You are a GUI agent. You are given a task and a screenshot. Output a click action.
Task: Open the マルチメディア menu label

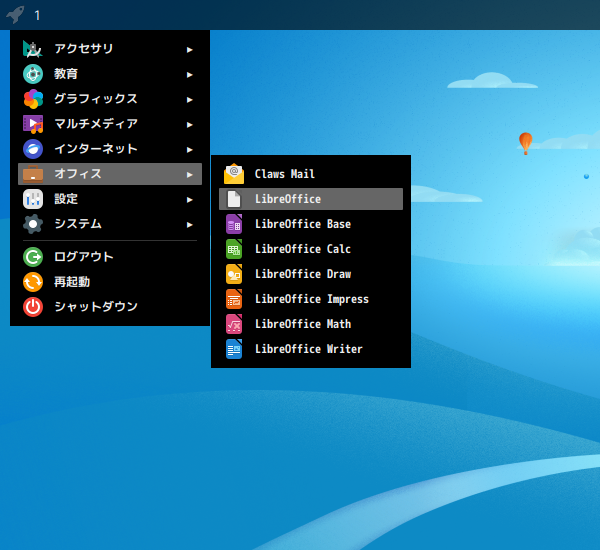(x=96, y=124)
